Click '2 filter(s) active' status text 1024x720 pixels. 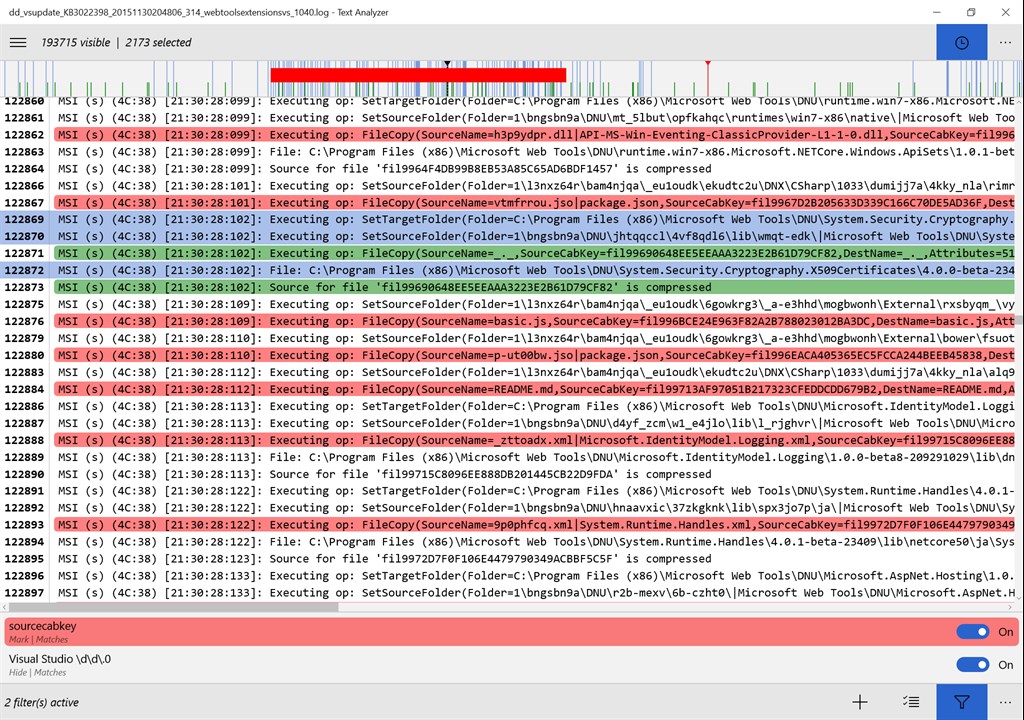click(x=41, y=702)
